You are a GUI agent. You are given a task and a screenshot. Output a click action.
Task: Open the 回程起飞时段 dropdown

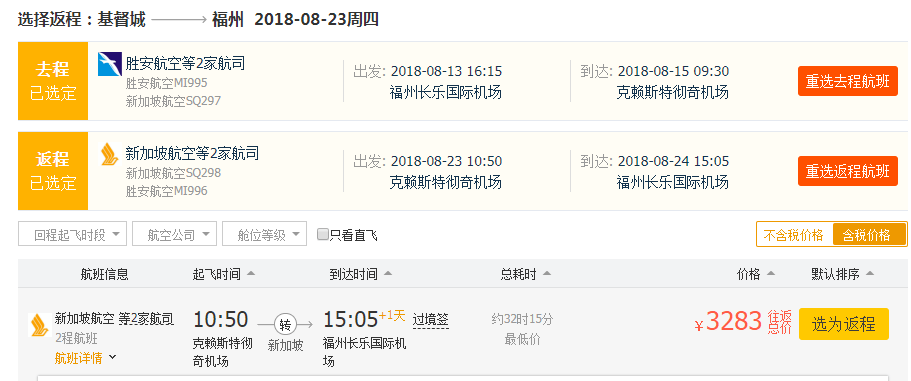(x=73, y=234)
